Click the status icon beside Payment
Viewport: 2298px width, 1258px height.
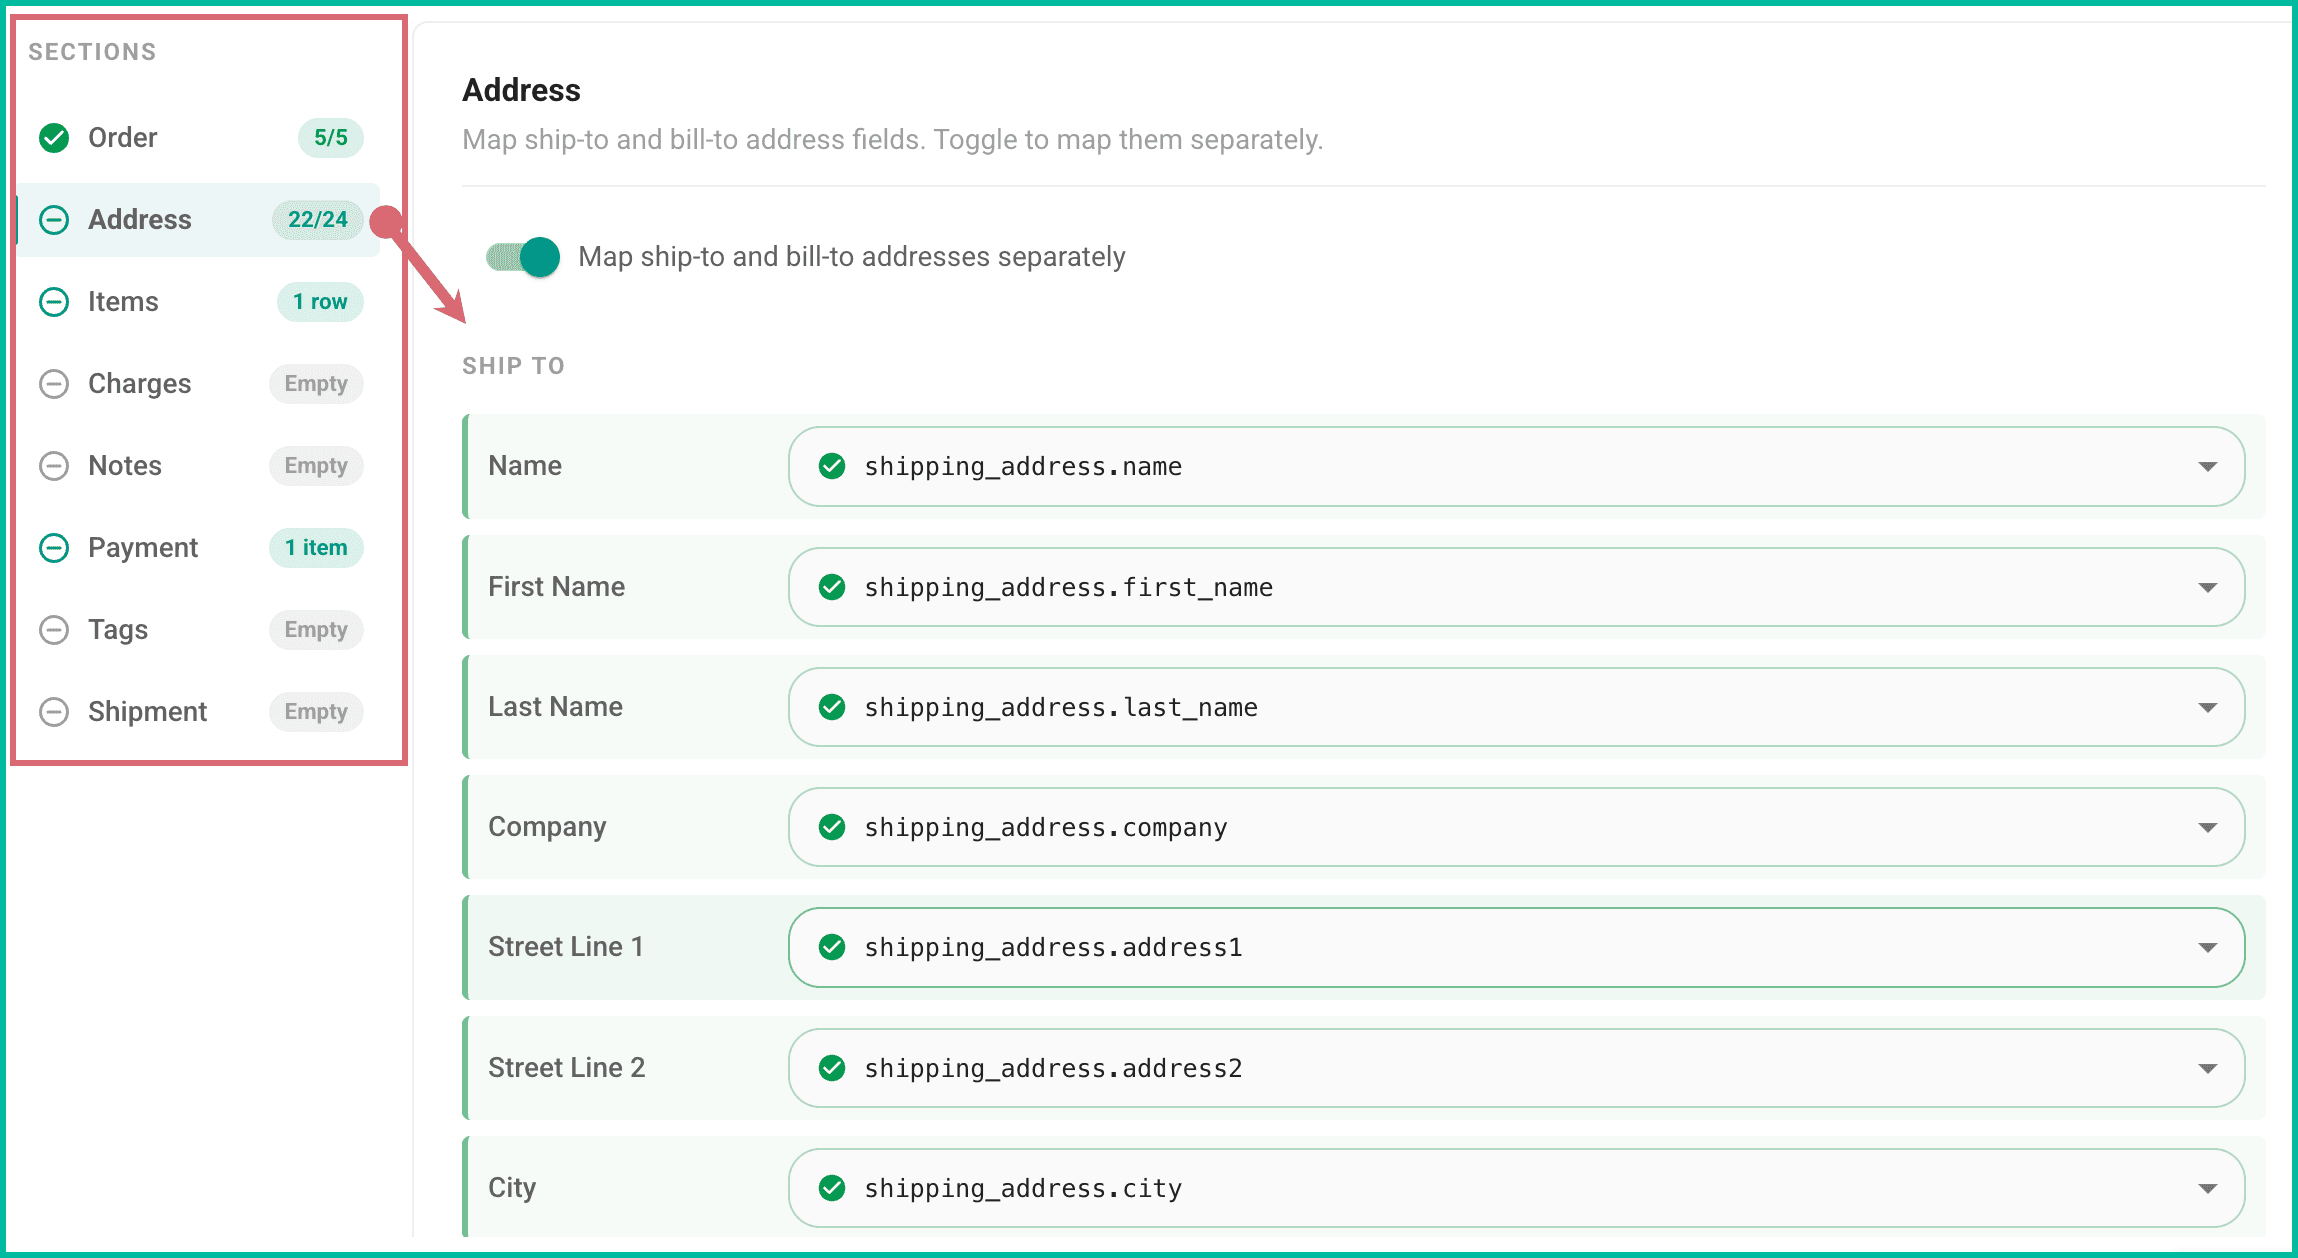[54, 548]
